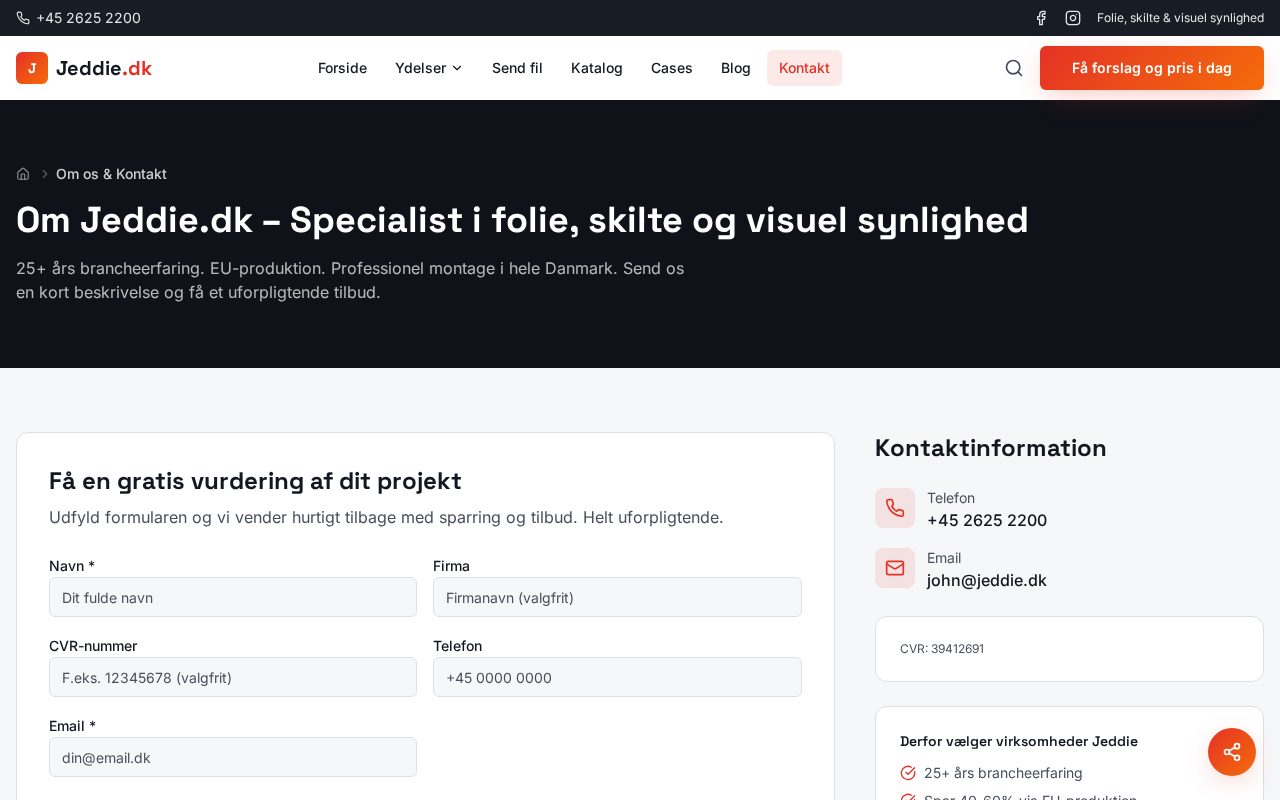Screen dimensions: 1280x800
Task: Click the Om os & Kontakt breadcrumb
Action: click(x=111, y=174)
